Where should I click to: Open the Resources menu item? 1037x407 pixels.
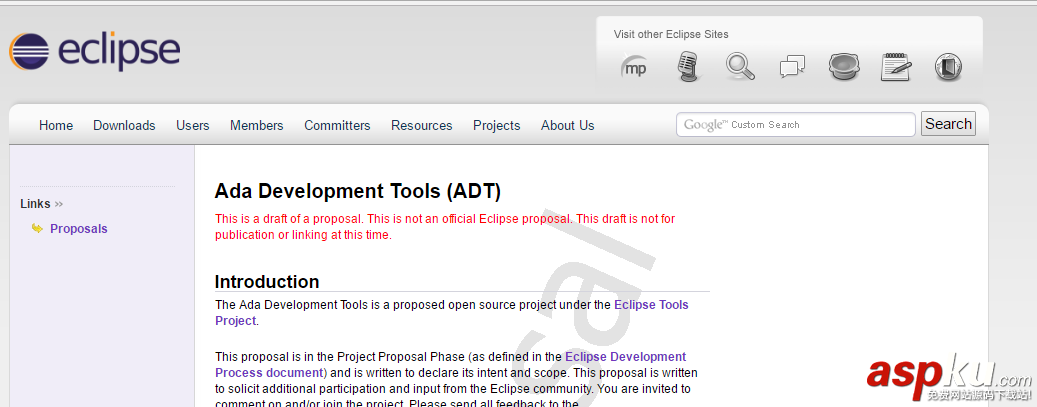tap(421, 125)
